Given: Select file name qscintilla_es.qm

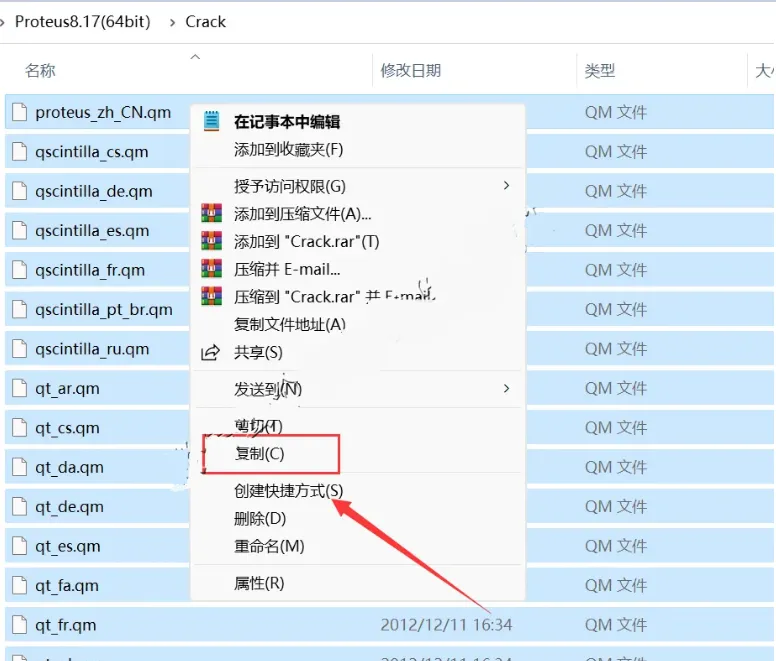Looking at the screenshot, I should (x=92, y=231).
